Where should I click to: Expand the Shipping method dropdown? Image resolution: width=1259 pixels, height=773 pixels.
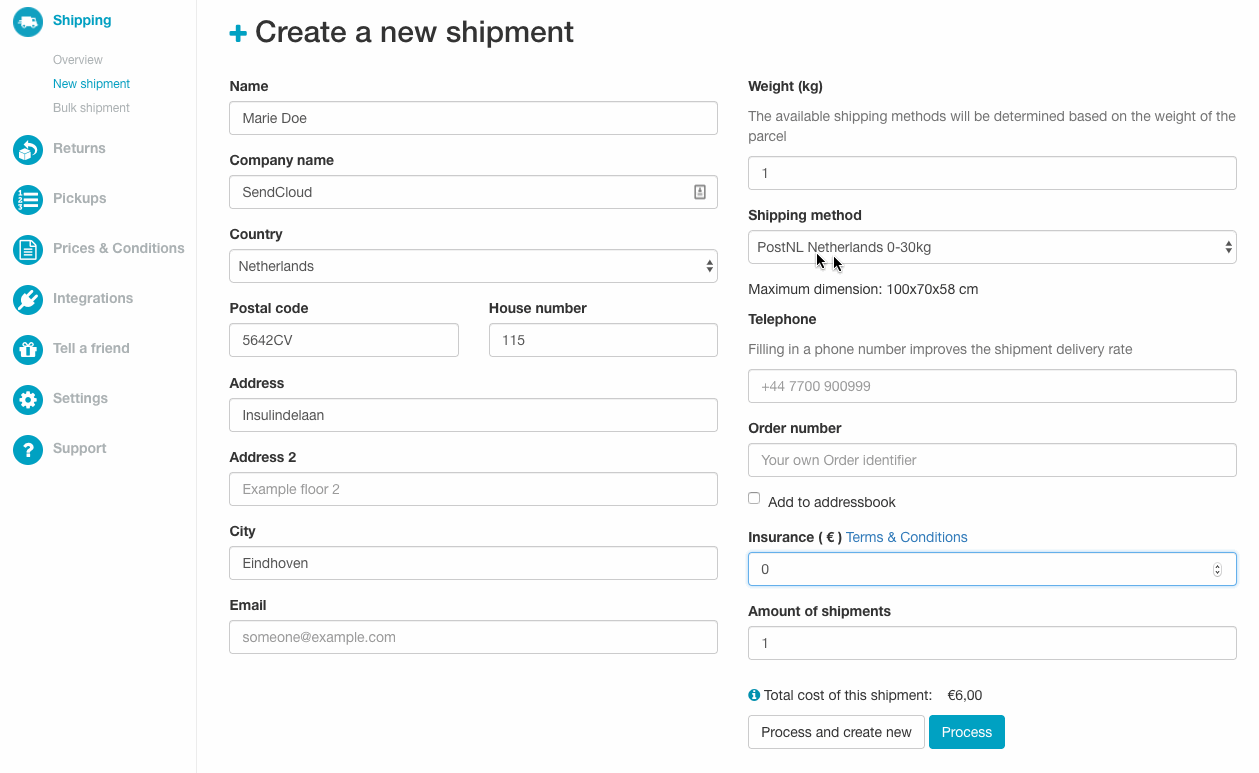(992, 247)
